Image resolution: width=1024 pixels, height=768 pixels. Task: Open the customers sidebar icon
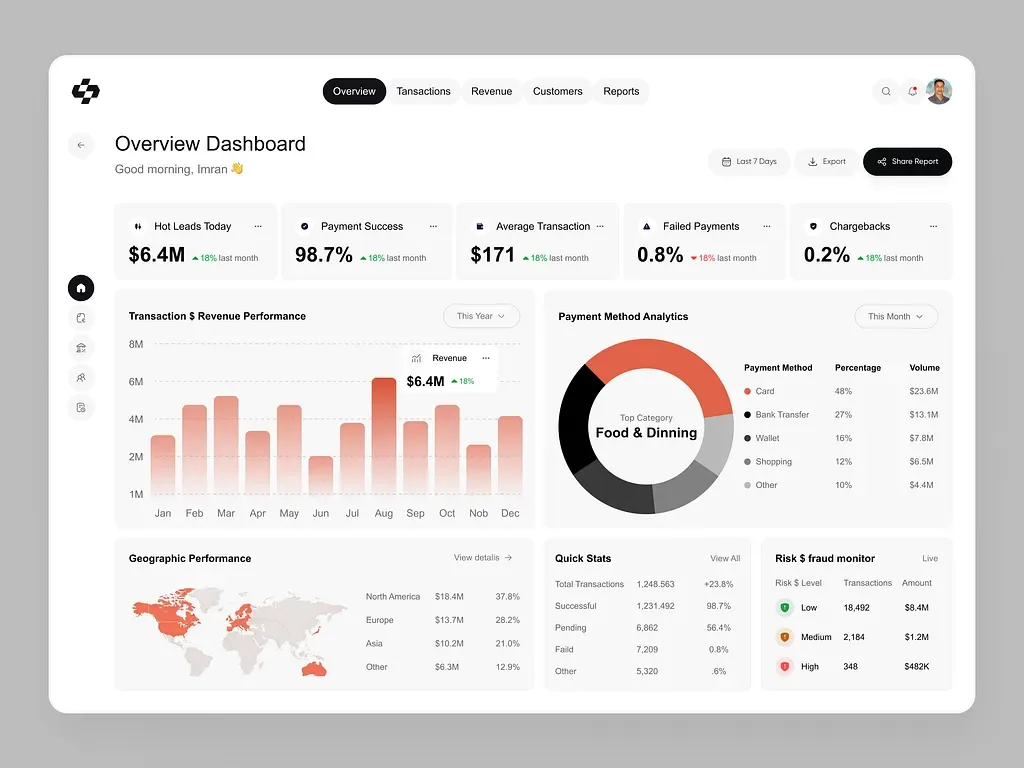coord(81,377)
